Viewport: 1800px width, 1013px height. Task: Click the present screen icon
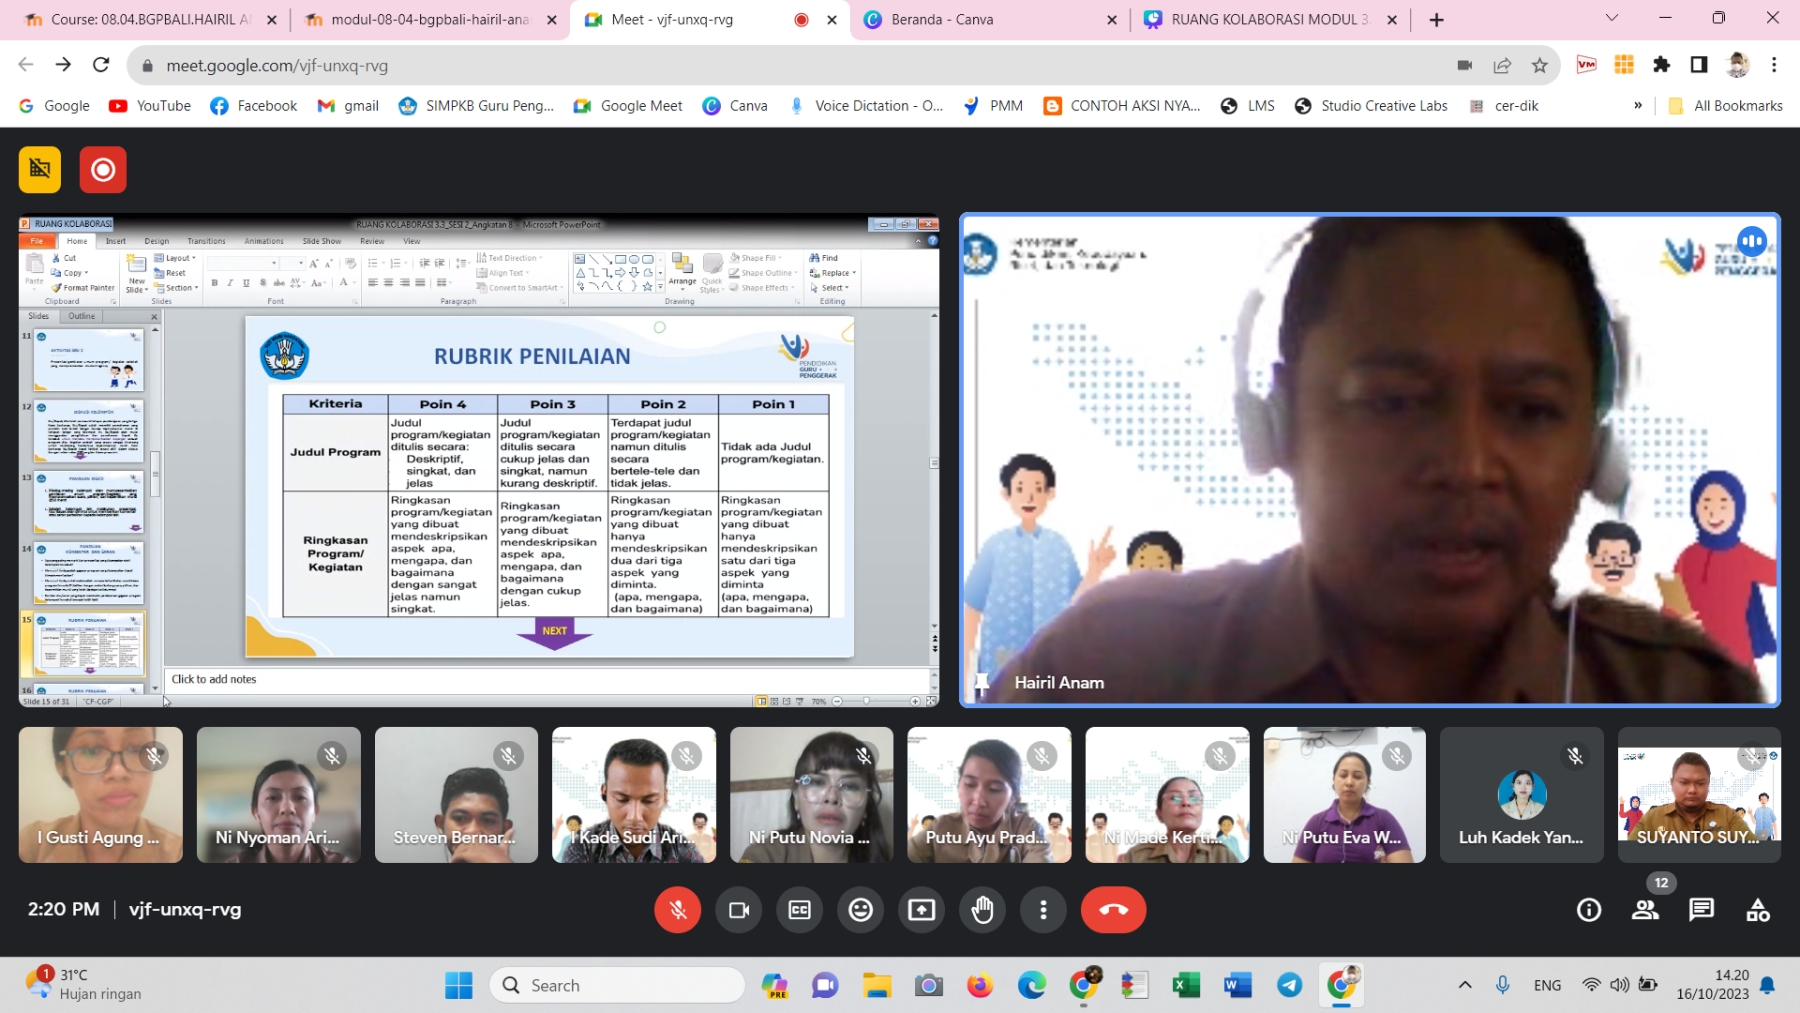click(921, 910)
